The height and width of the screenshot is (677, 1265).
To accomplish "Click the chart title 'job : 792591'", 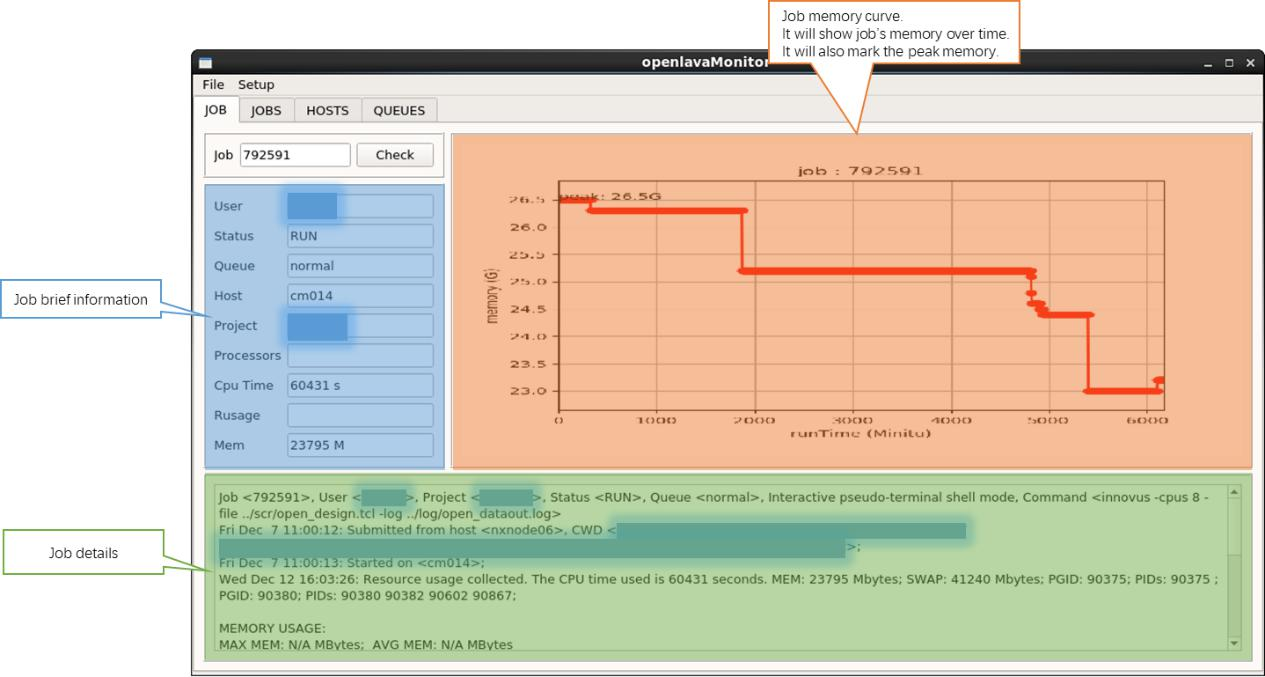I will [860, 170].
